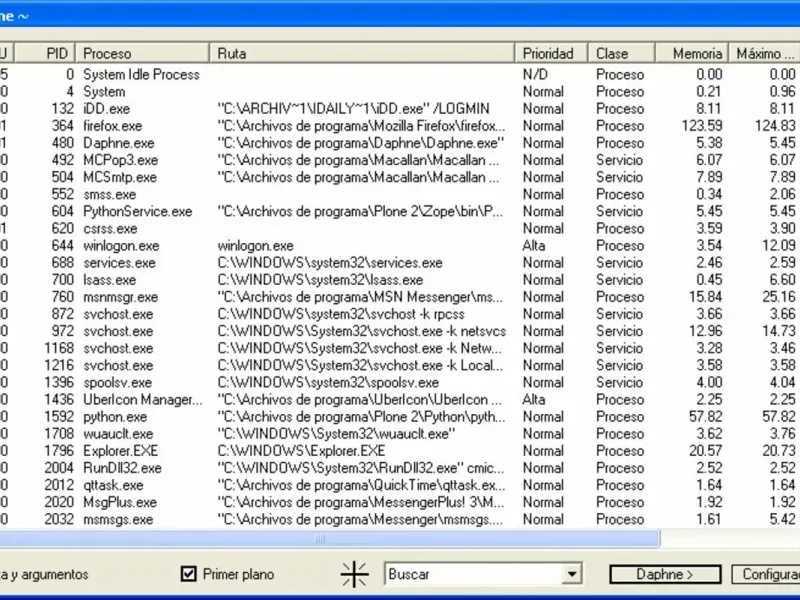Click firefox.exe memory value 123.59

tap(702, 126)
